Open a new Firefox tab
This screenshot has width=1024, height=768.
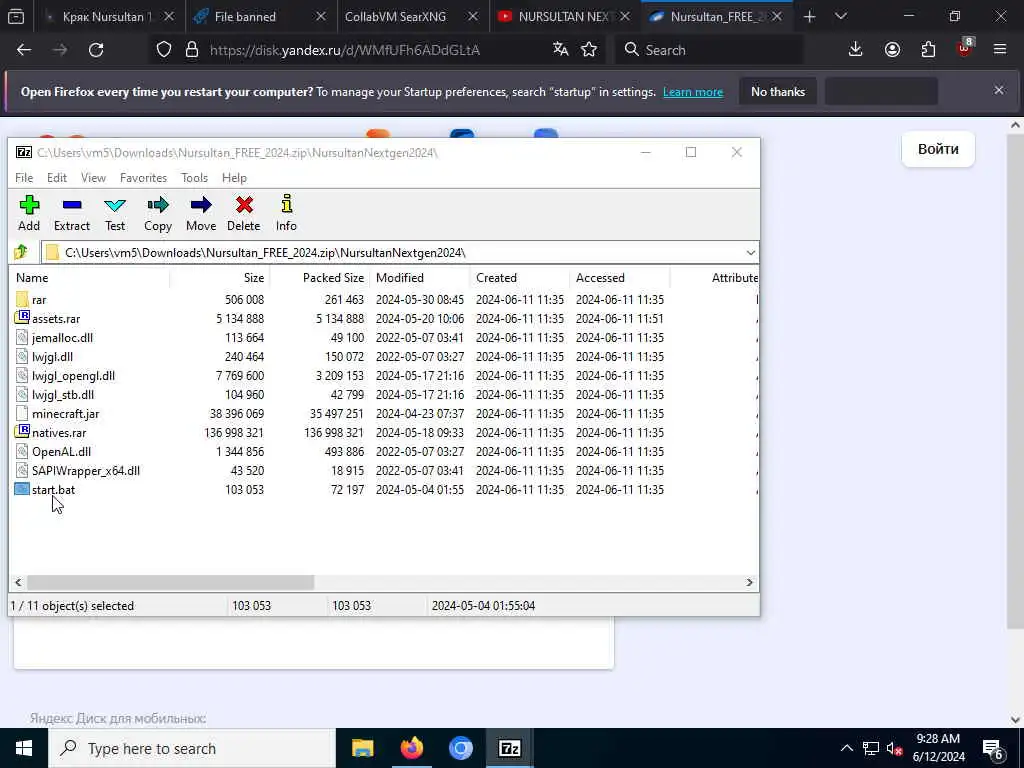809,16
